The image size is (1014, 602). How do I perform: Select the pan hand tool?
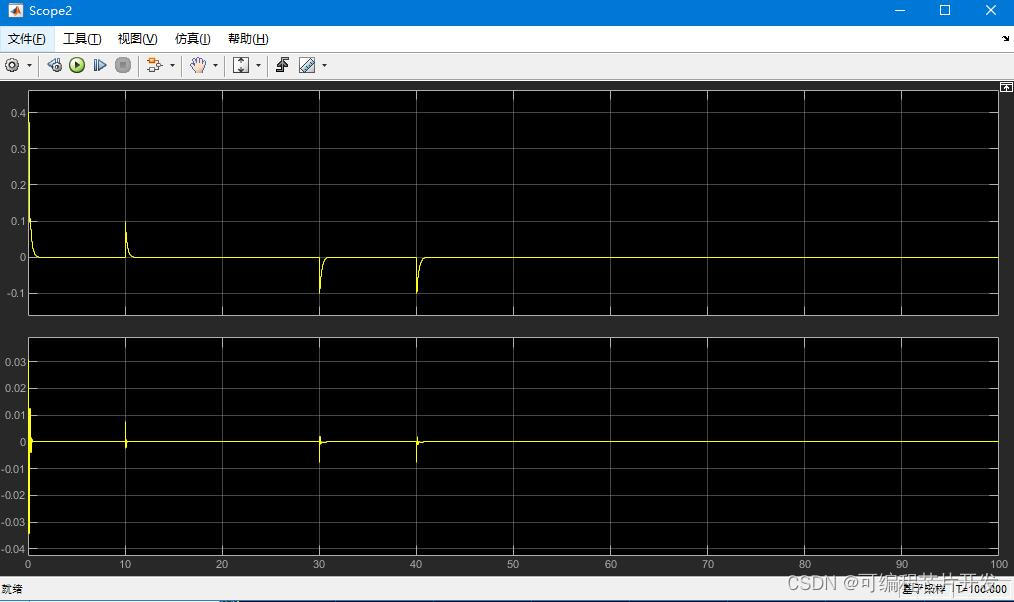click(198, 65)
